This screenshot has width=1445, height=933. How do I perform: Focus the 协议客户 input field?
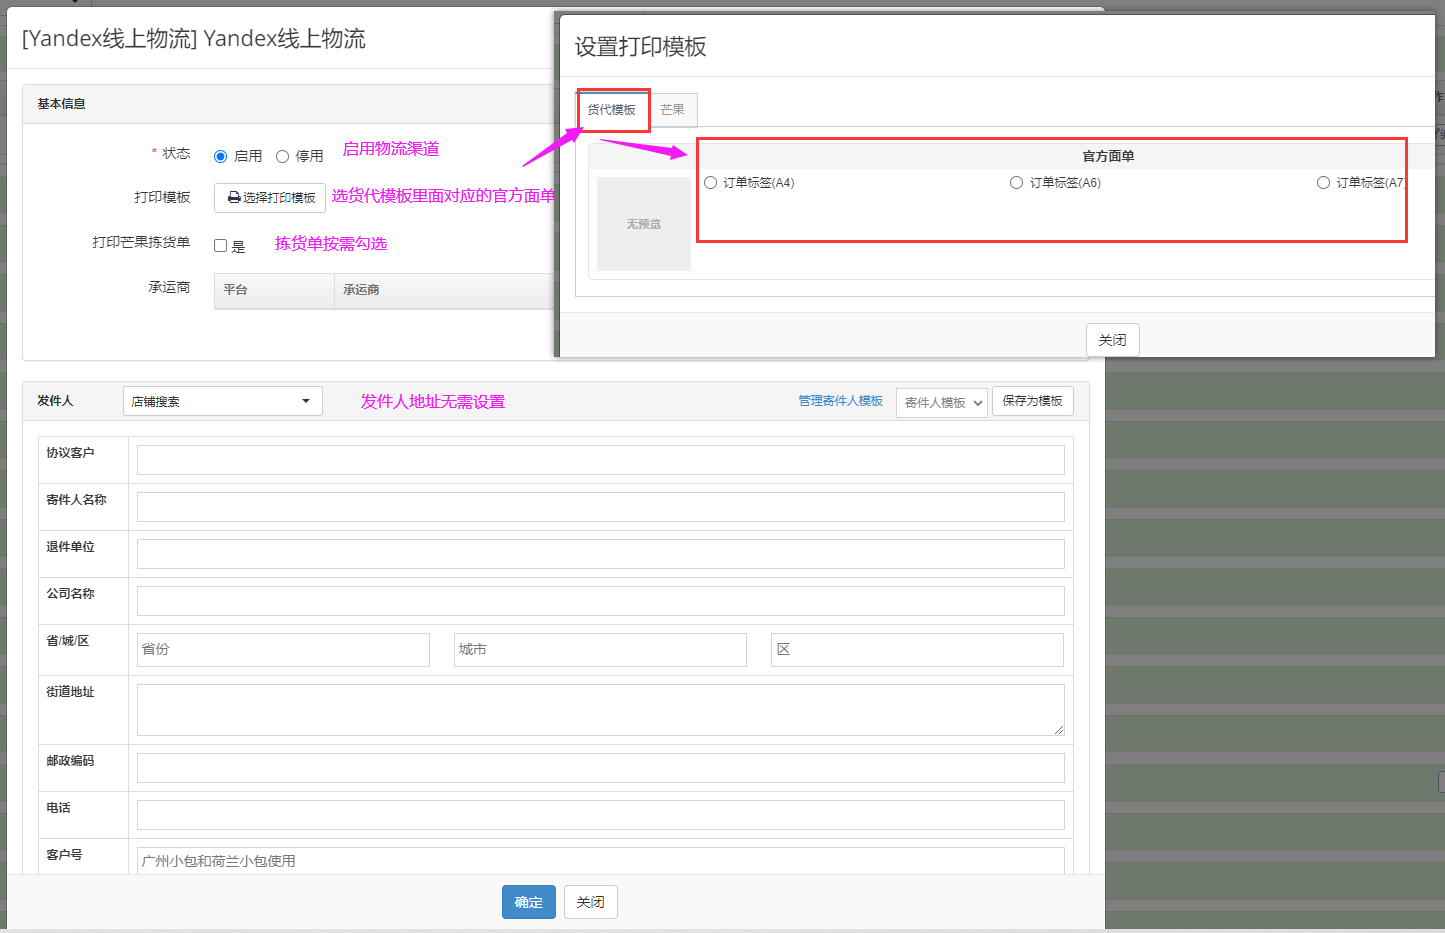point(601,460)
